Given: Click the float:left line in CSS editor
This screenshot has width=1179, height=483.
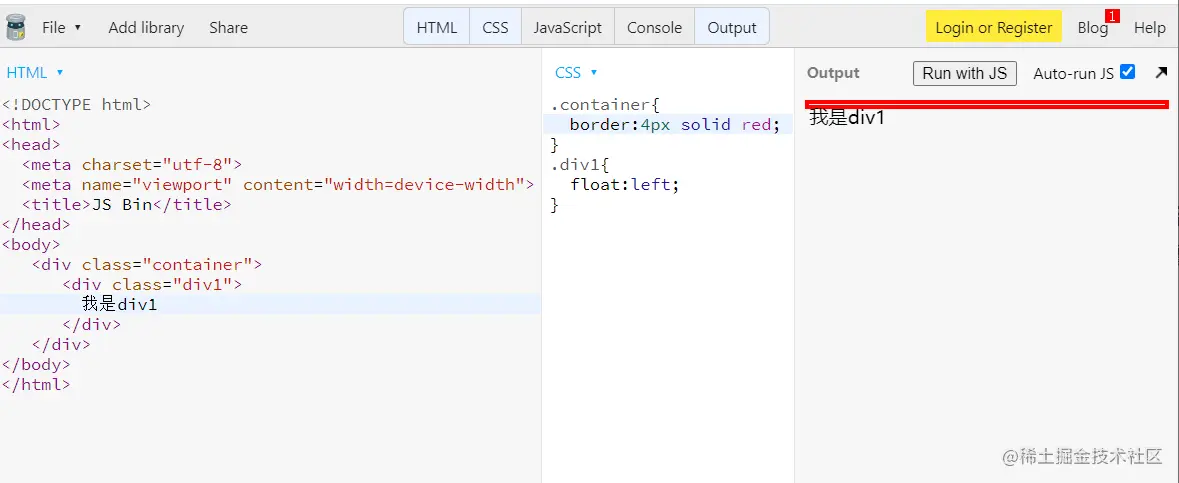Looking at the screenshot, I should [624, 185].
